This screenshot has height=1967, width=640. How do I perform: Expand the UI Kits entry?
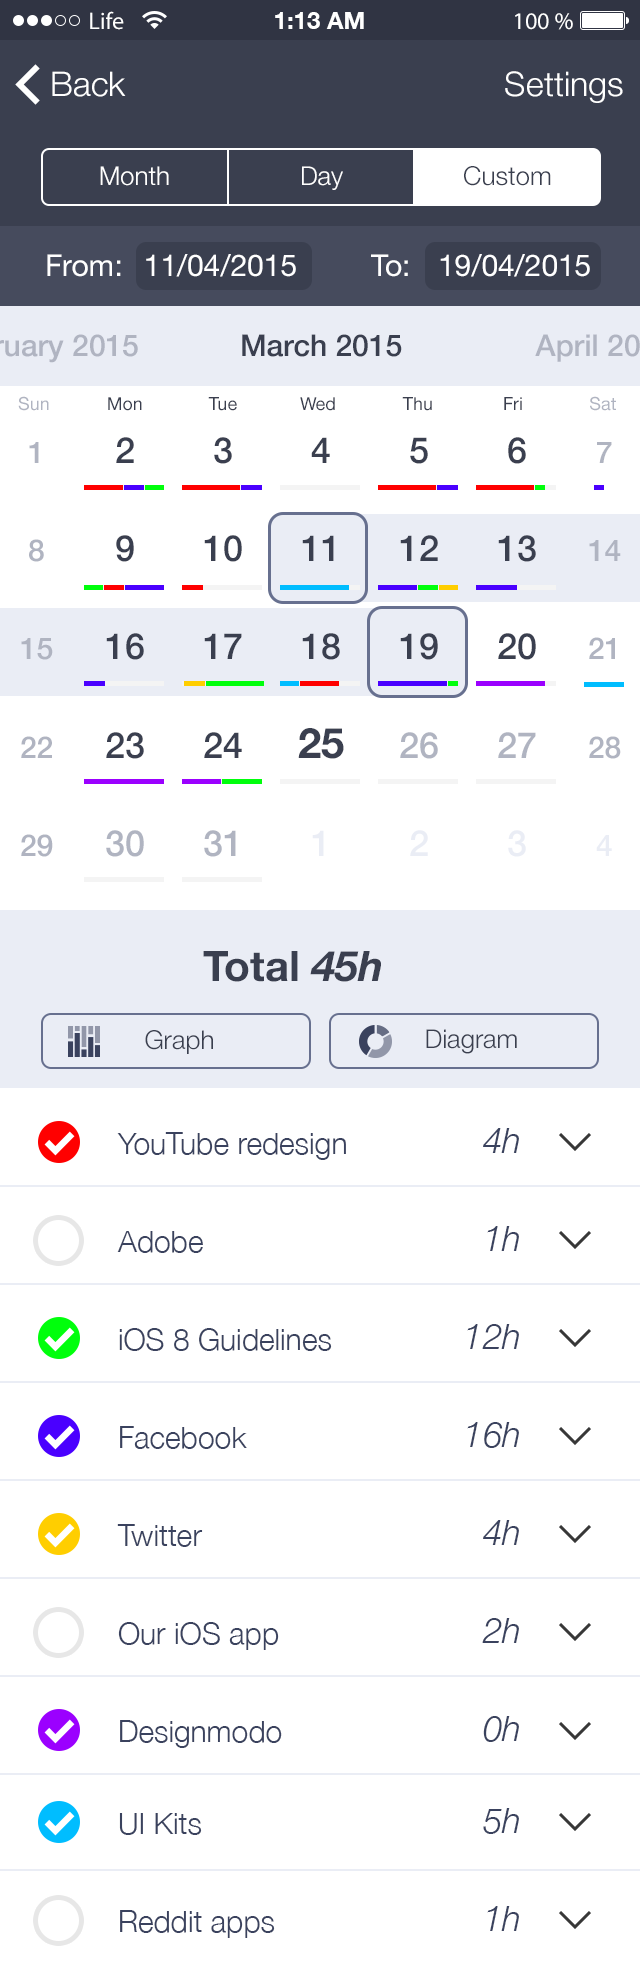575,1820
